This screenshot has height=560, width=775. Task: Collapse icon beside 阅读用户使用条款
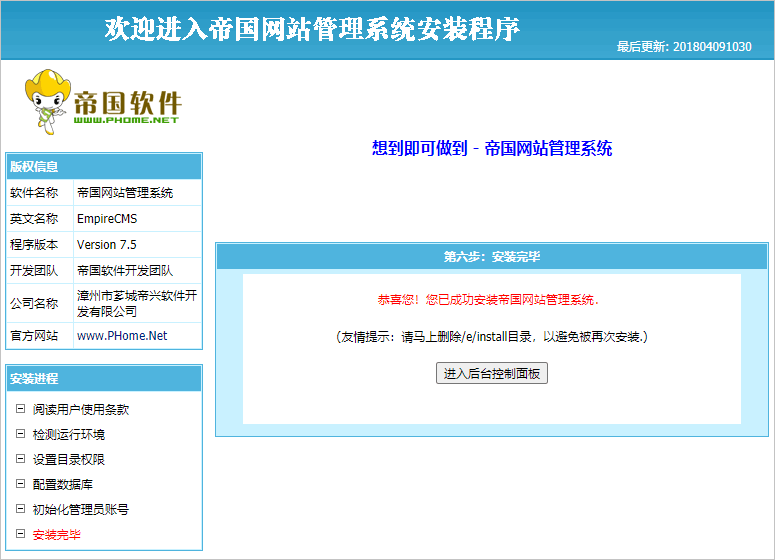click(20, 409)
